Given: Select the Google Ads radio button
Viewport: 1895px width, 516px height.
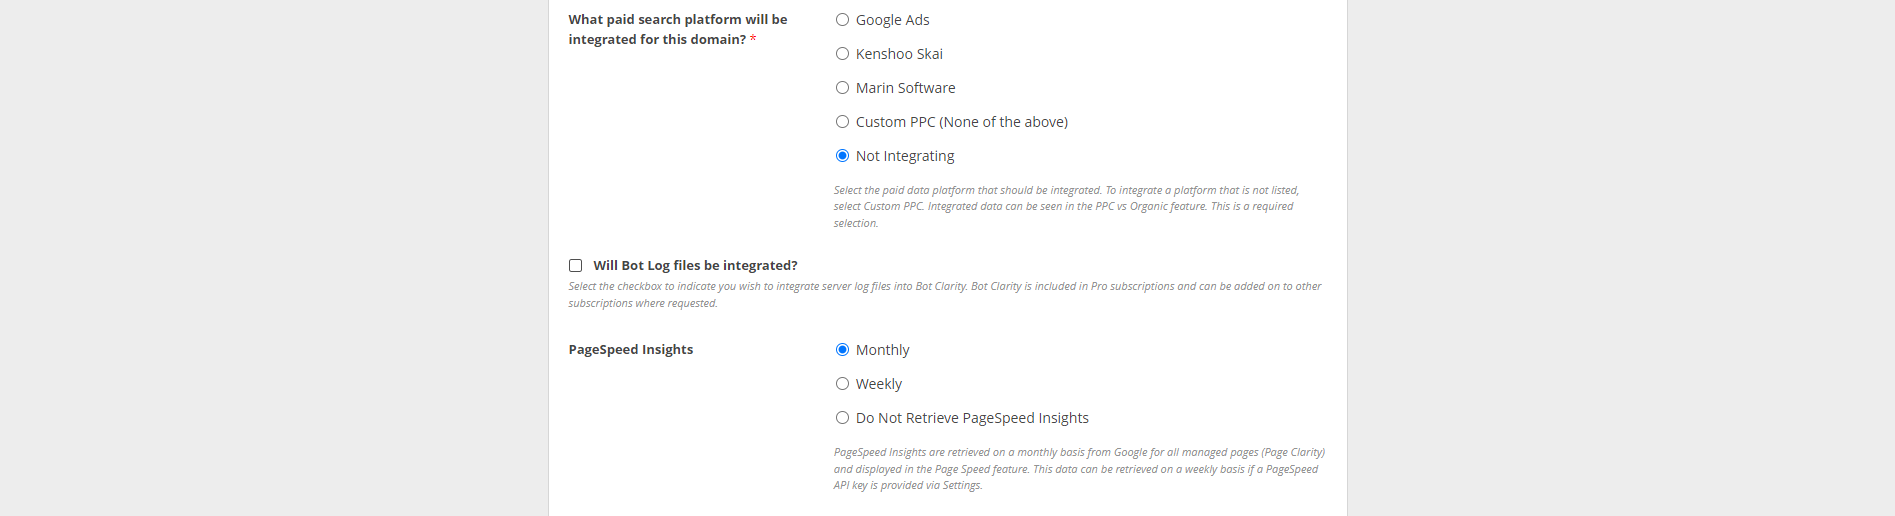Looking at the screenshot, I should (x=842, y=20).
